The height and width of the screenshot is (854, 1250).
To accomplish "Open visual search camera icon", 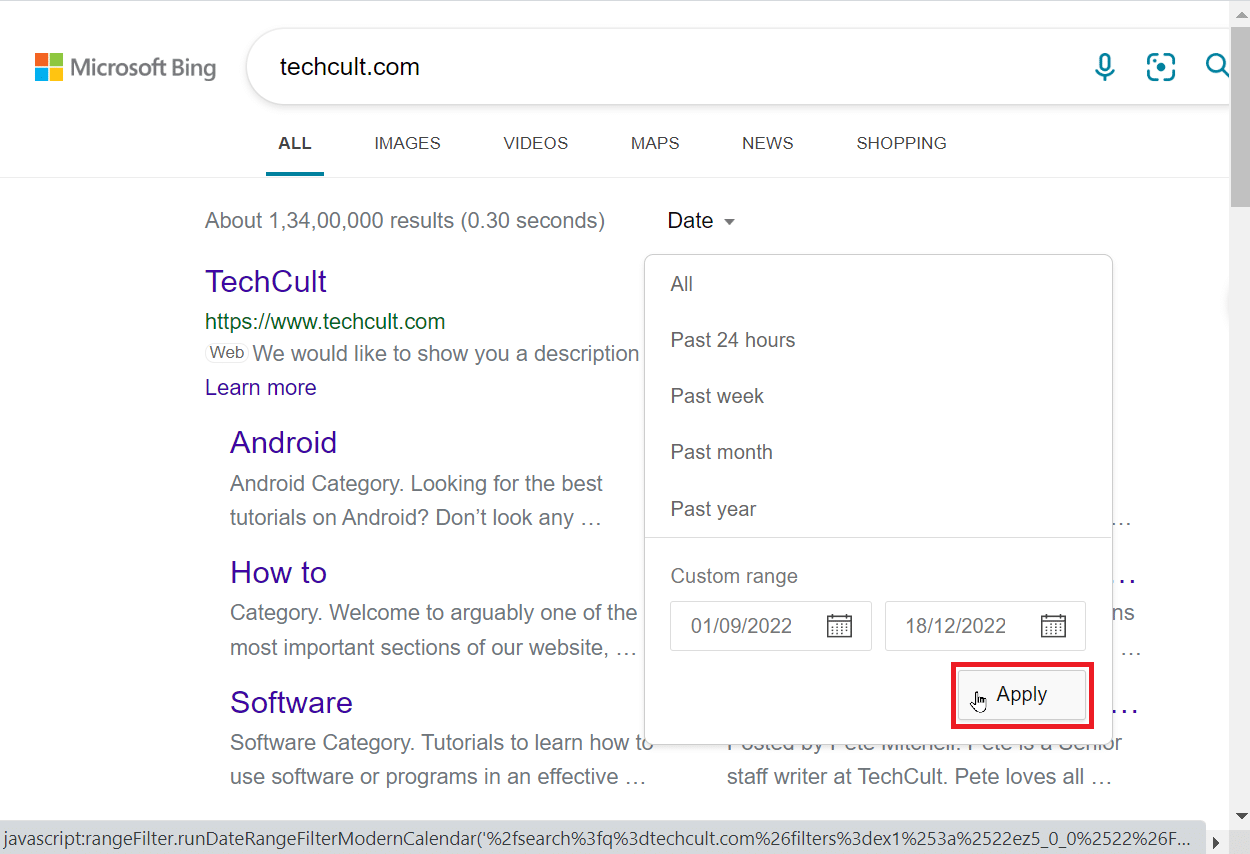I will 1161,67.
